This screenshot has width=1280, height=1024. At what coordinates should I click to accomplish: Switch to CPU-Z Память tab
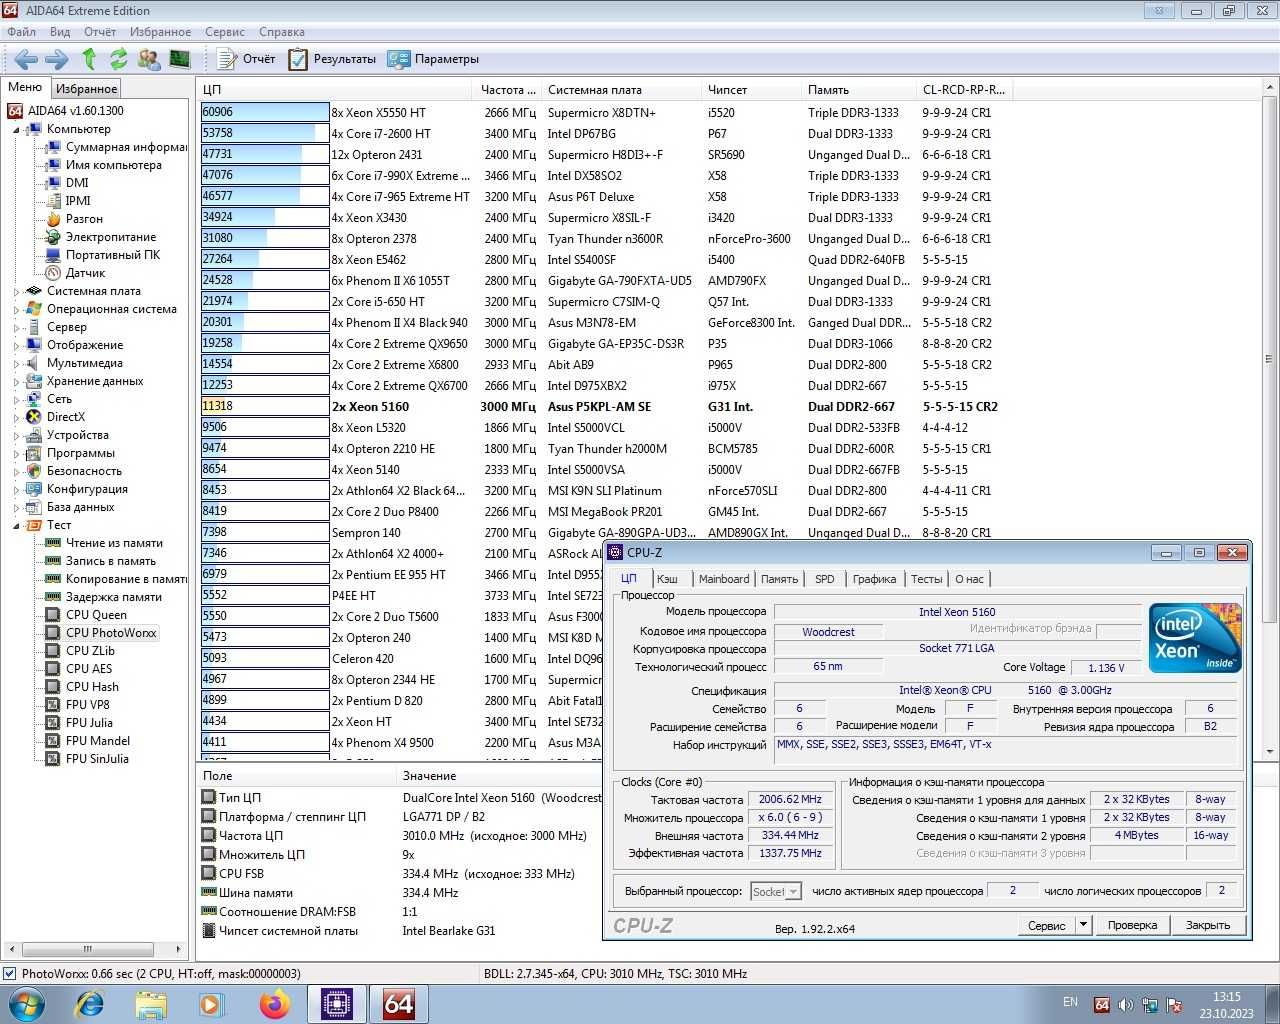click(779, 579)
